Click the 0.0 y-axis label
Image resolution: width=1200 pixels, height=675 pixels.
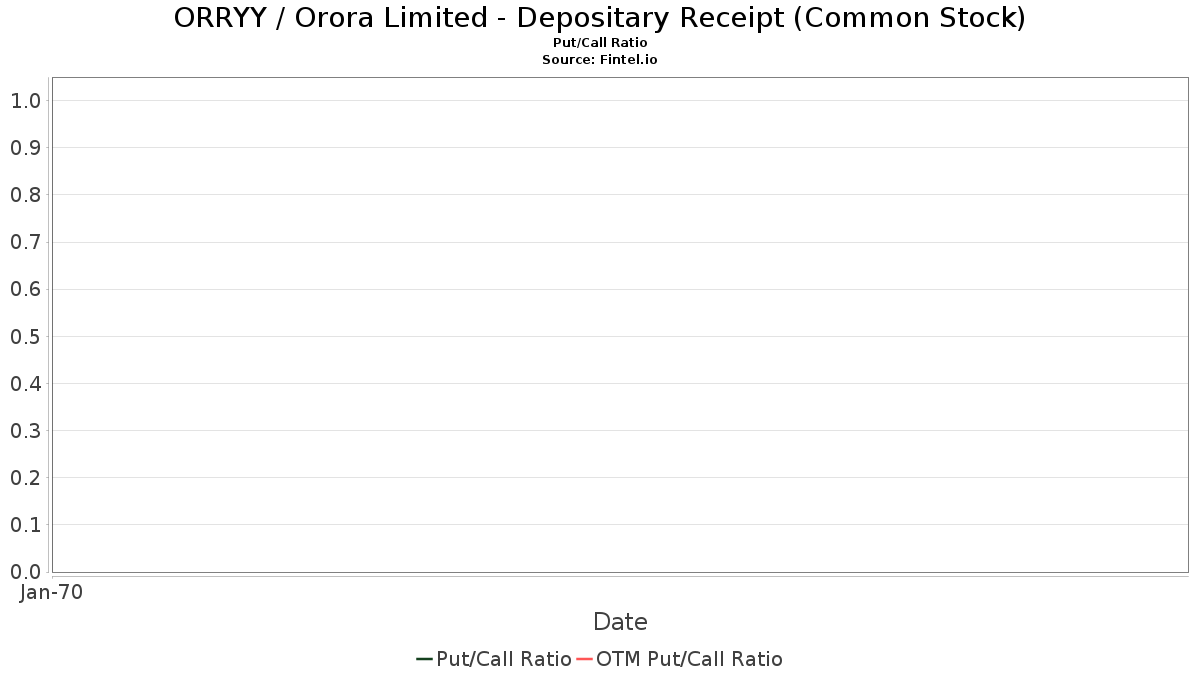[x=25, y=572]
